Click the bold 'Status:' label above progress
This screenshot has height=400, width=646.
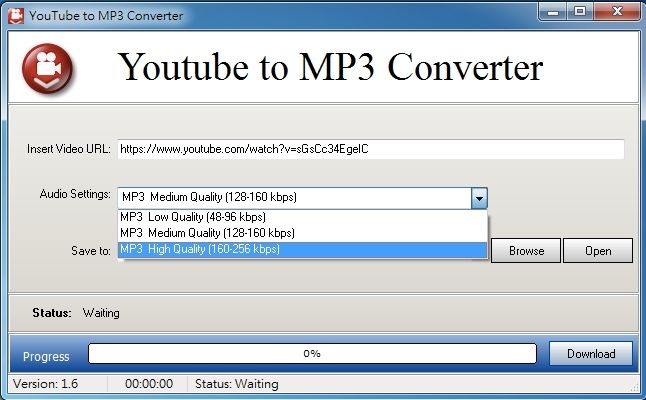(52, 313)
